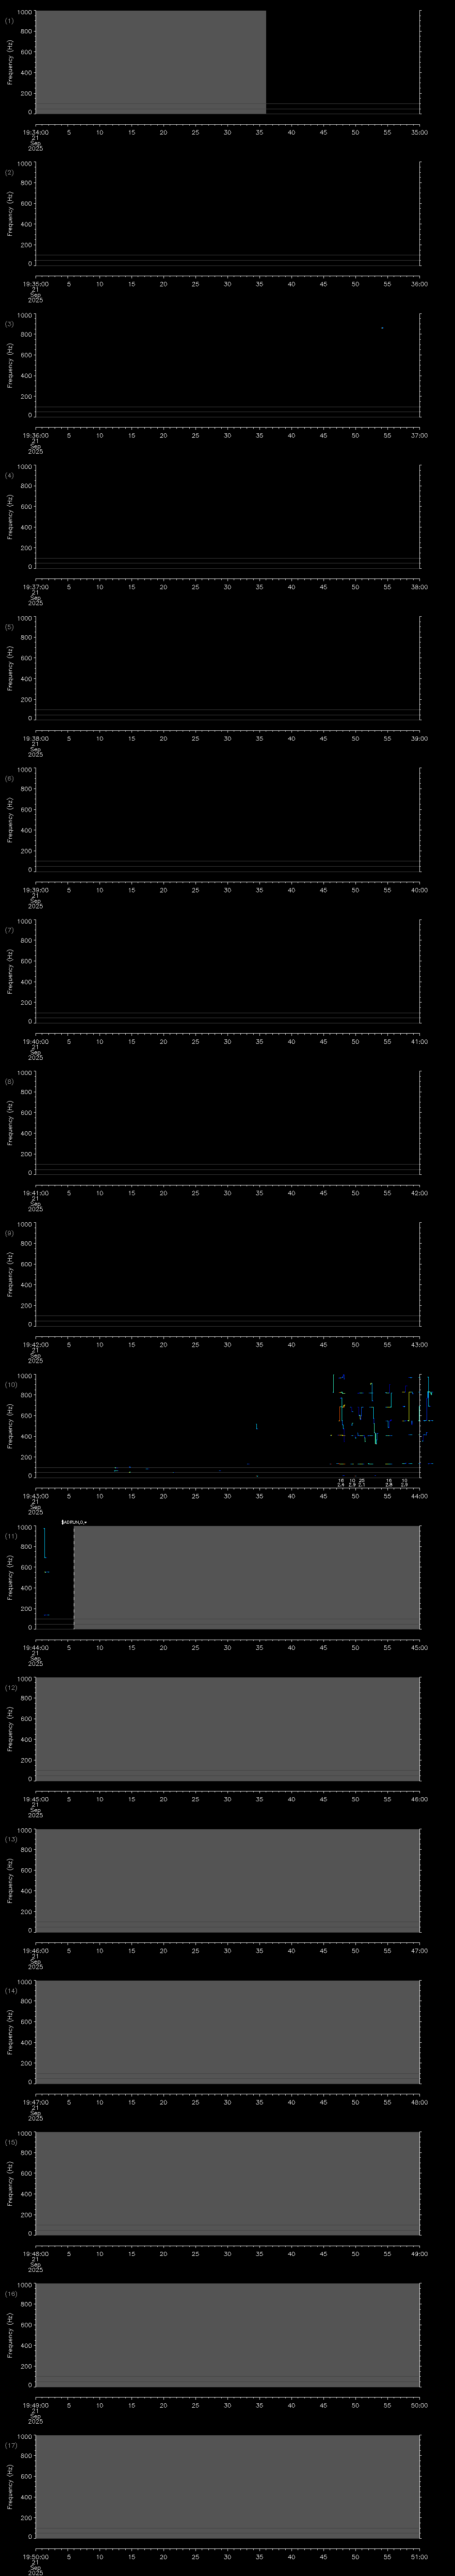Click the 30 second tick label under panel 7
The height and width of the screenshot is (2576, 455).
pos(227,1041)
